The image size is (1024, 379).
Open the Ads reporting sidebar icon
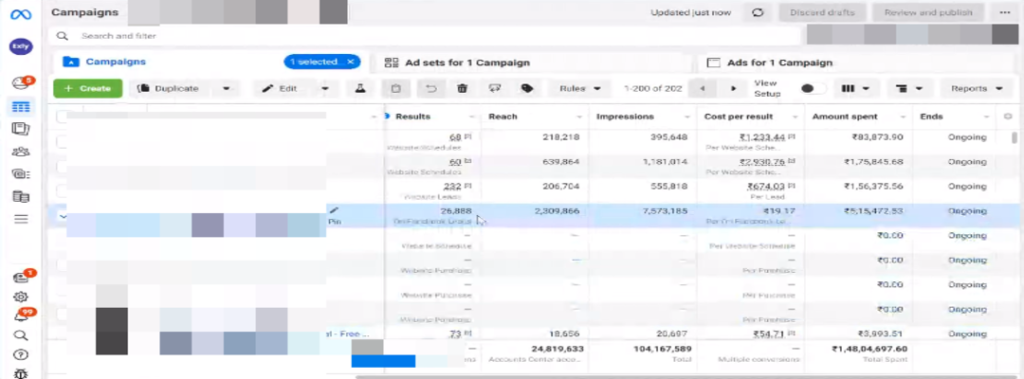21,129
